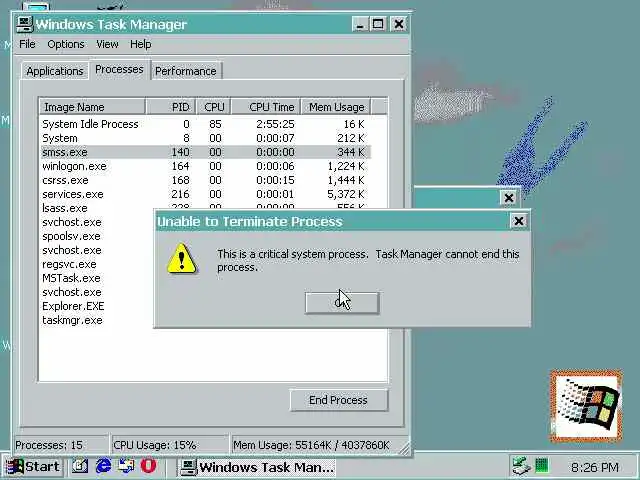Select the System Idle Process row

pyautogui.click(x=206, y=124)
